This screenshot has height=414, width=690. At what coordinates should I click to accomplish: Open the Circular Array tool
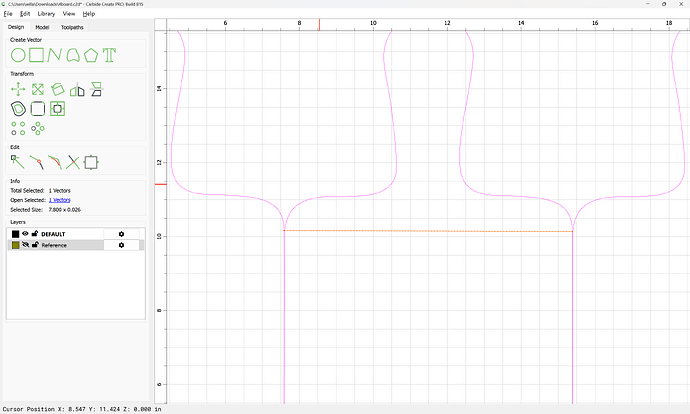pyautogui.click(x=38, y=128)
